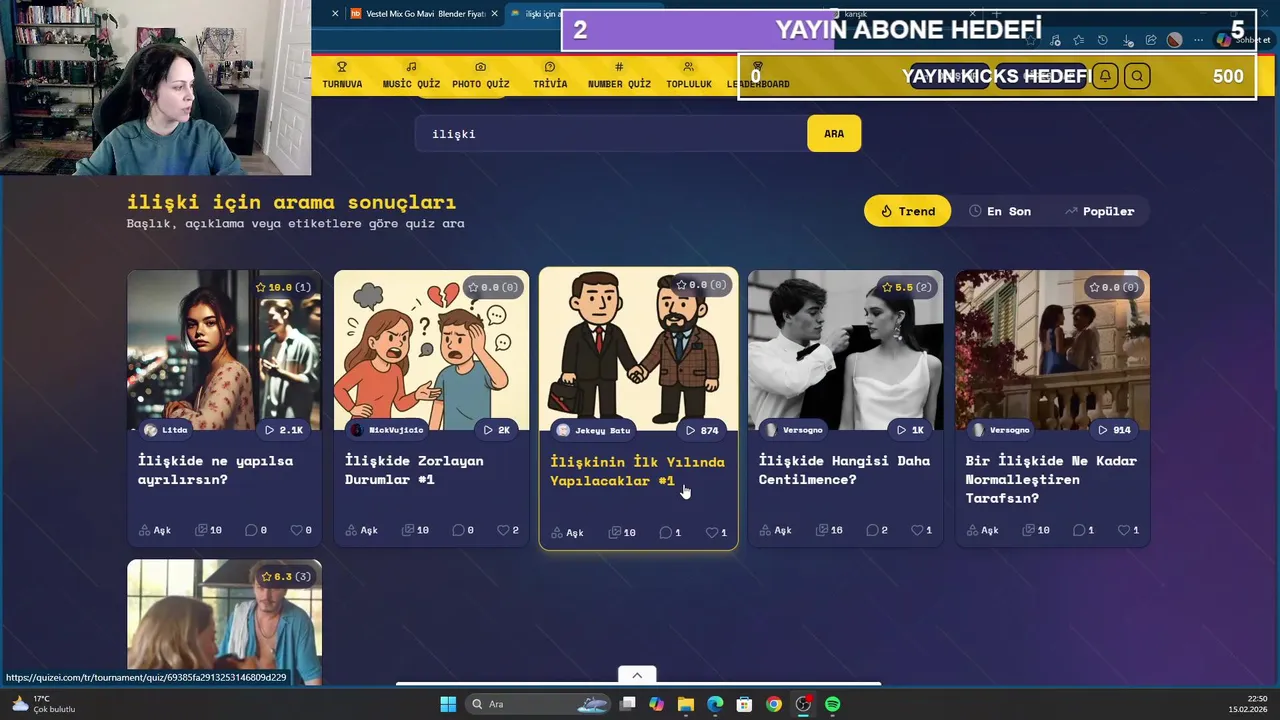Click the 2.1K play count badge
The height and width of the screenshot is (720, 1280).
pos(284,430)
